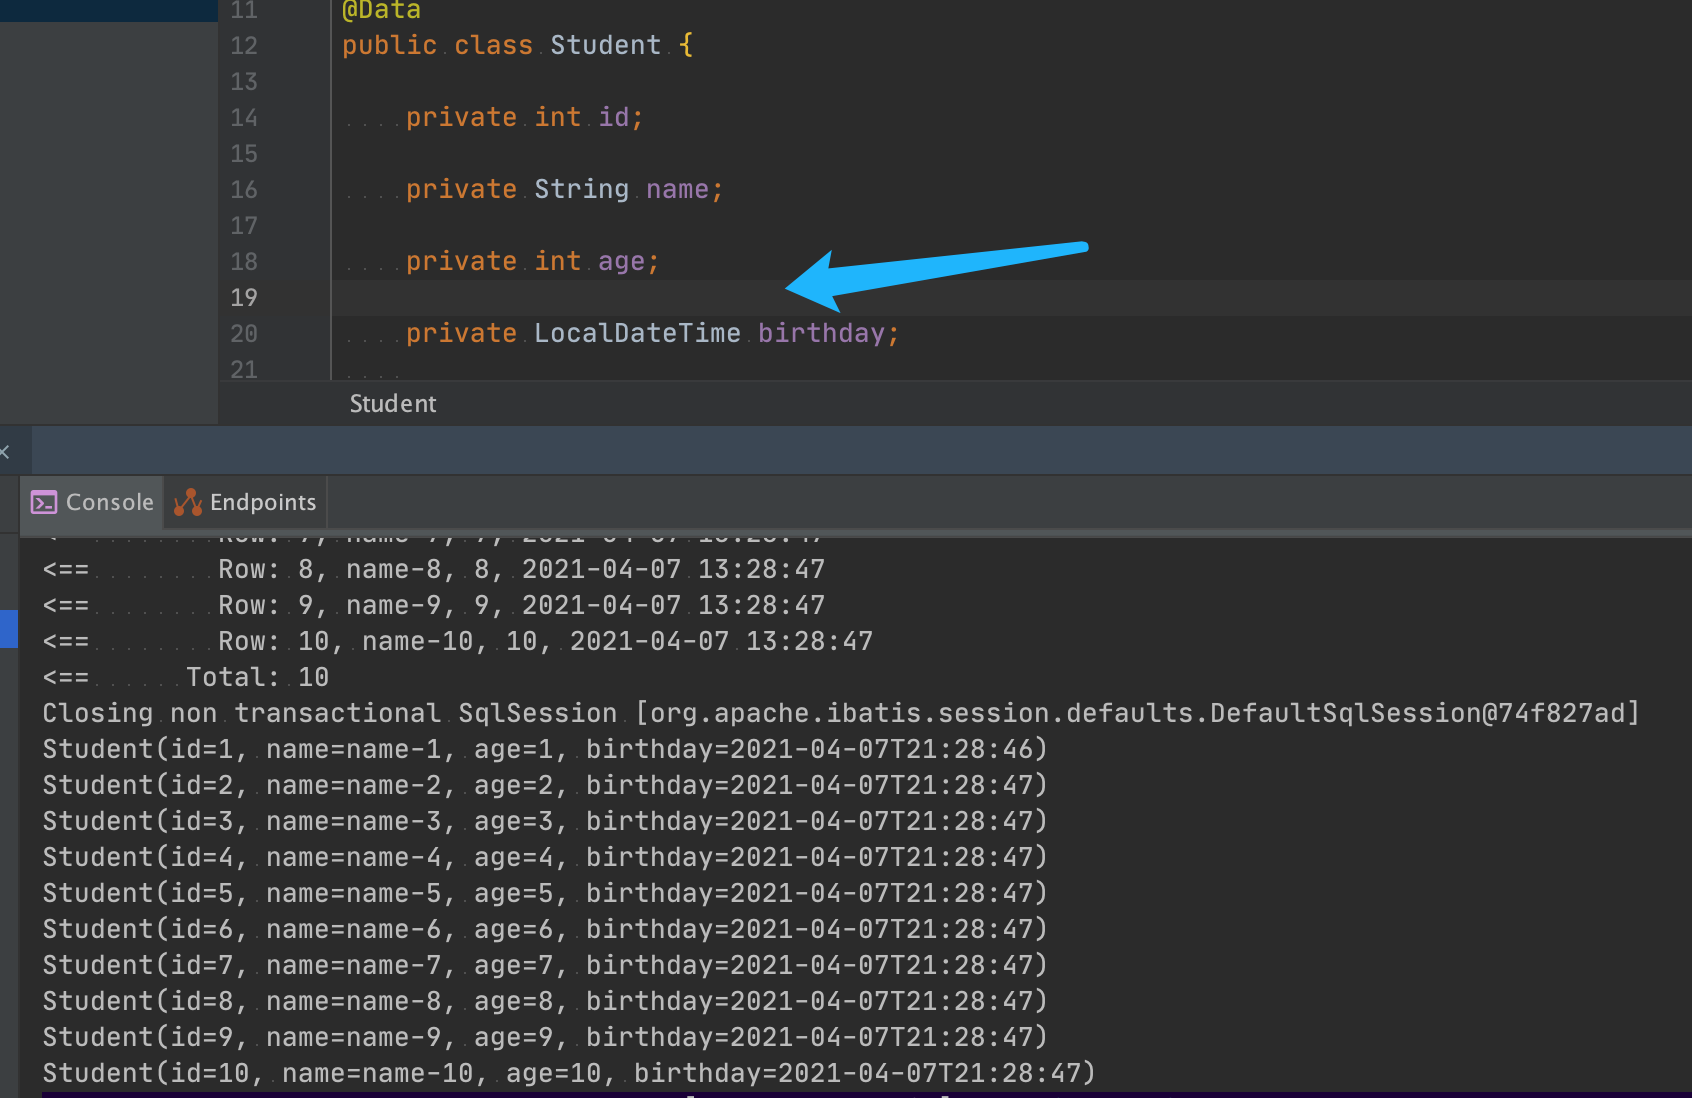1692x1098 pixels.
Task: Click the LocalDateTime type on line 20
Action: (637, 334)
